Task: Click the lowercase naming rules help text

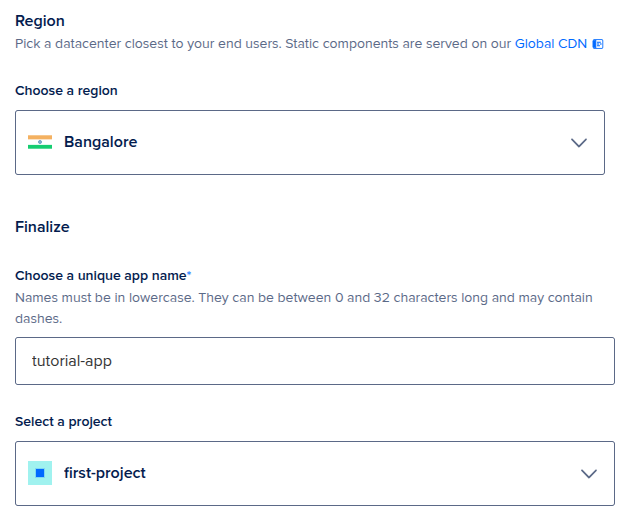Action: tap(304, 308)
